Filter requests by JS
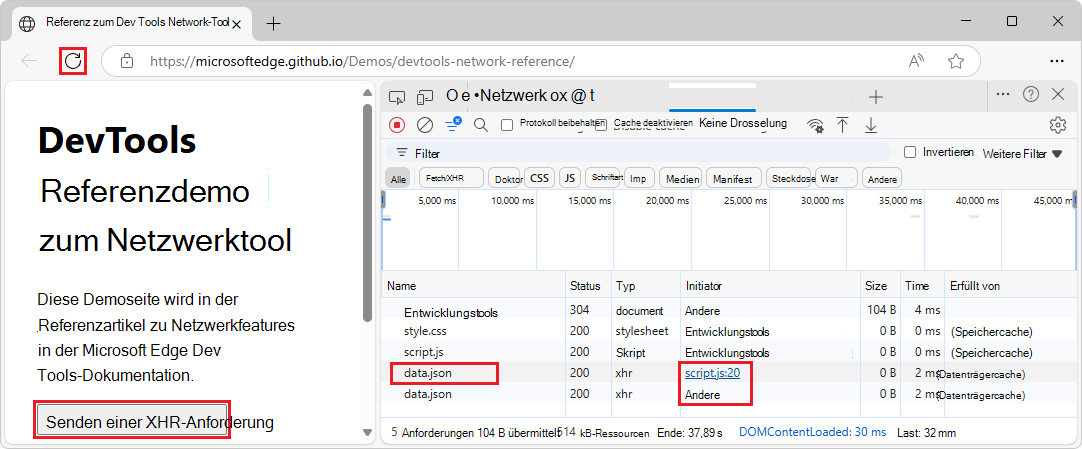Screen dimensions: 1082x449 [569, 178]
